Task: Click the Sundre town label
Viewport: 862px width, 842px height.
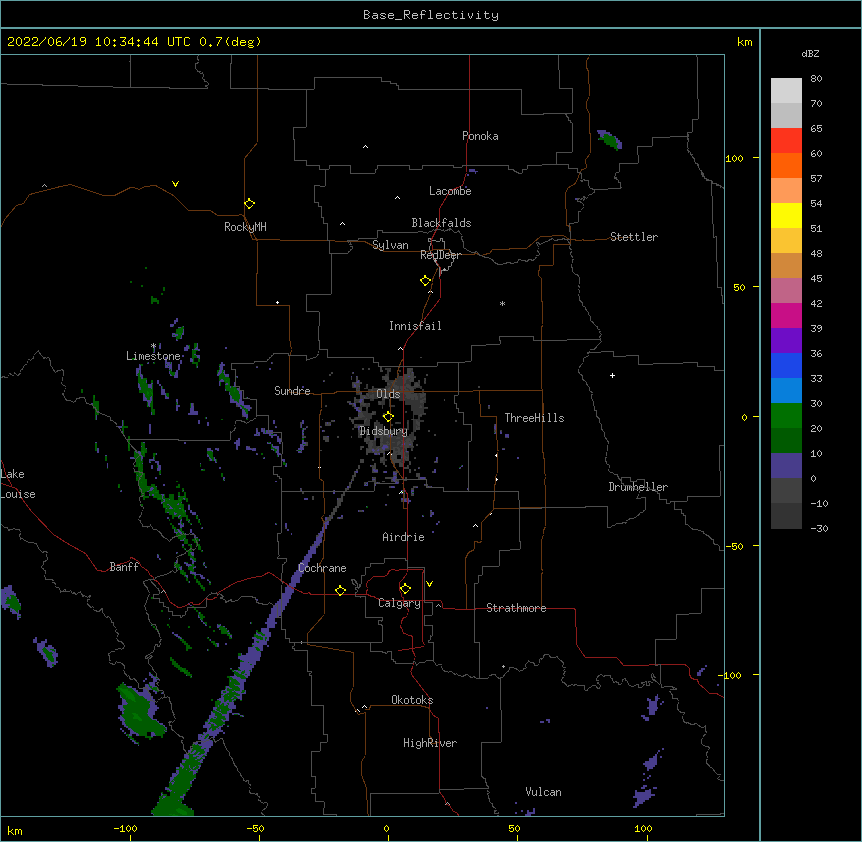Action: tap(292, 391)
